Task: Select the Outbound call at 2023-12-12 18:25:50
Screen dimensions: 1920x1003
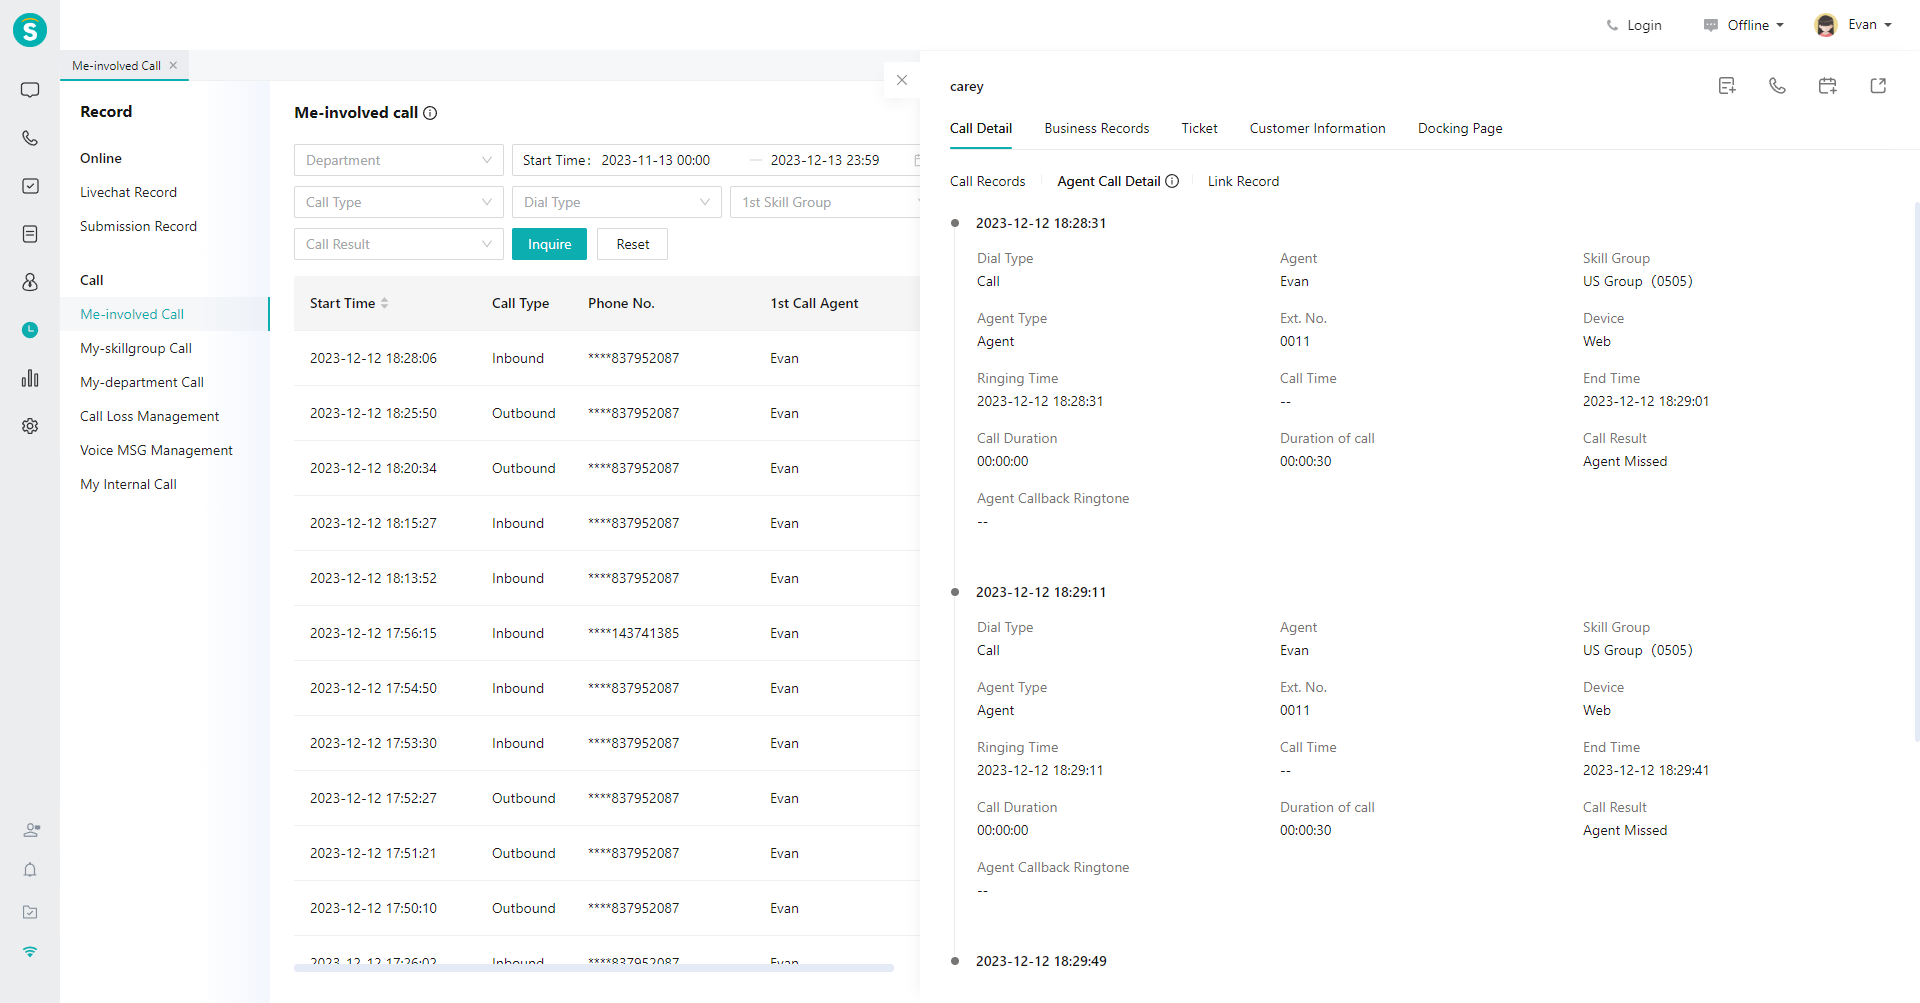Action: pyautogui.click(x=607, y=413)
